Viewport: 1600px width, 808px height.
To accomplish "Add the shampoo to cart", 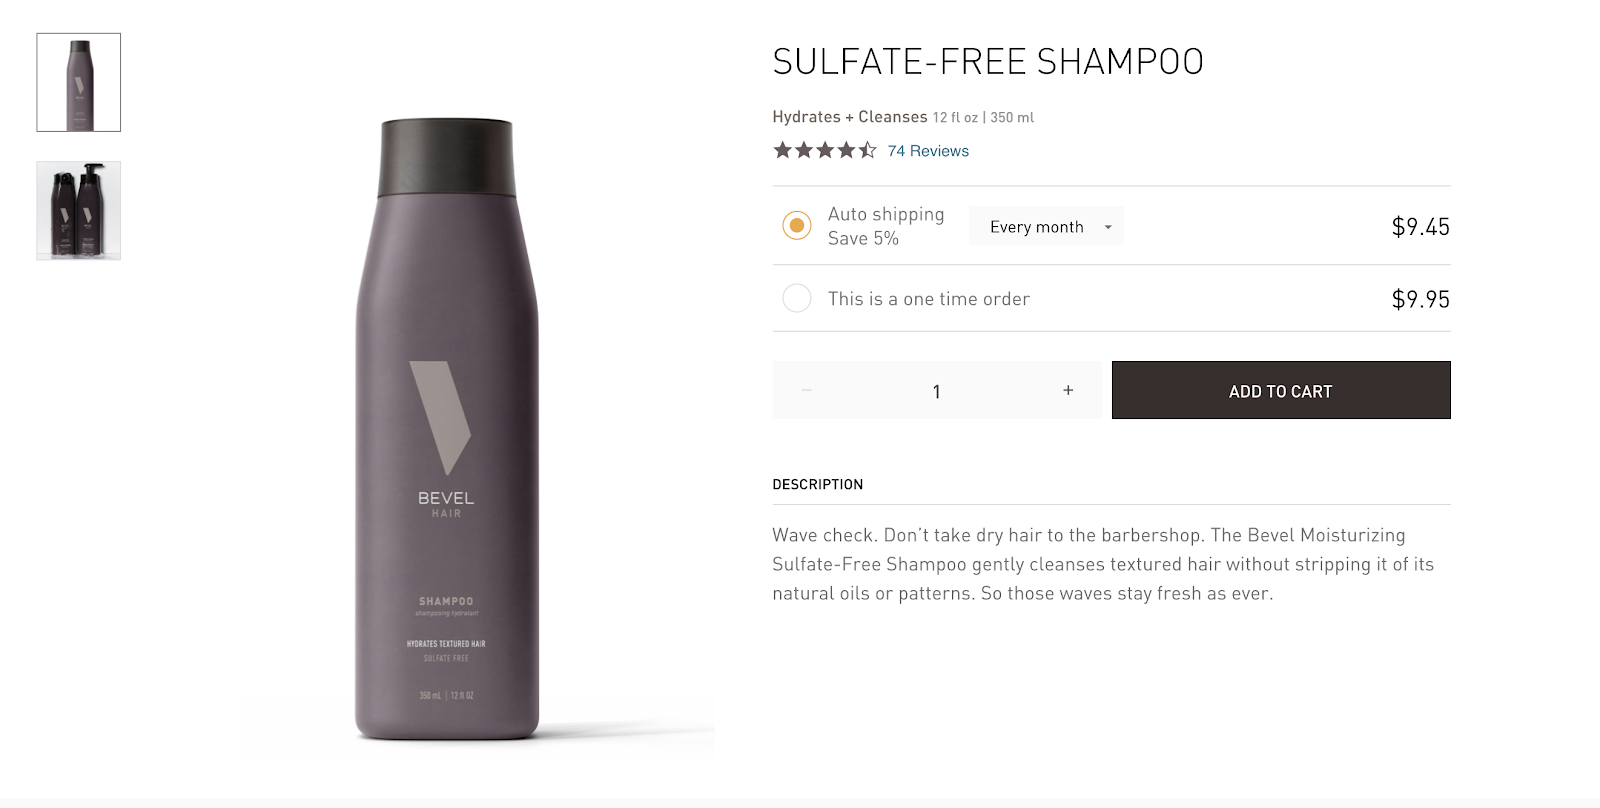I will 1281,390.
